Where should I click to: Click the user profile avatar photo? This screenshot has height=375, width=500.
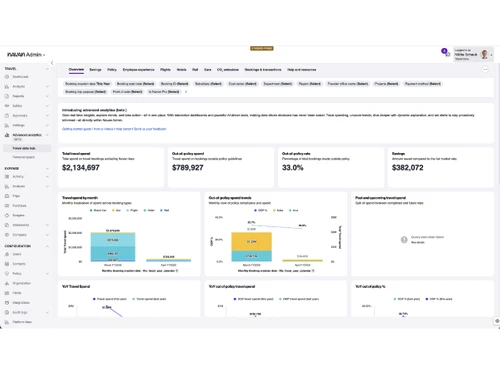pyautogui.click(x=484, y=54)
